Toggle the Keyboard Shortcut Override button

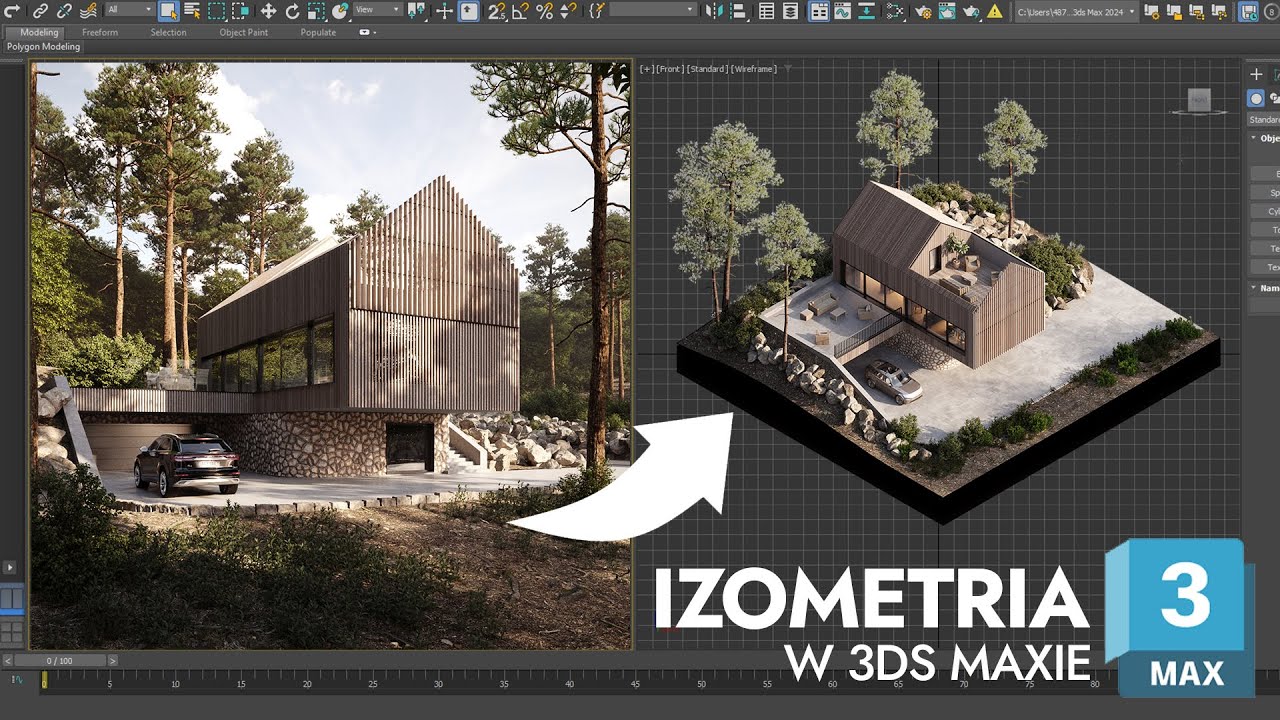point(468,11)
